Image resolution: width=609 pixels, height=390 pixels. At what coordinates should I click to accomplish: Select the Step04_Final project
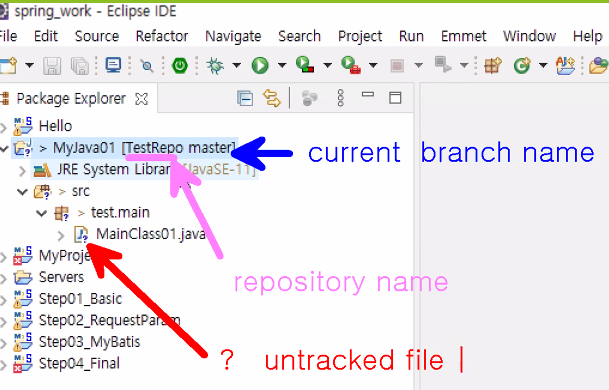pyautogui.click(x=79, y=363)
